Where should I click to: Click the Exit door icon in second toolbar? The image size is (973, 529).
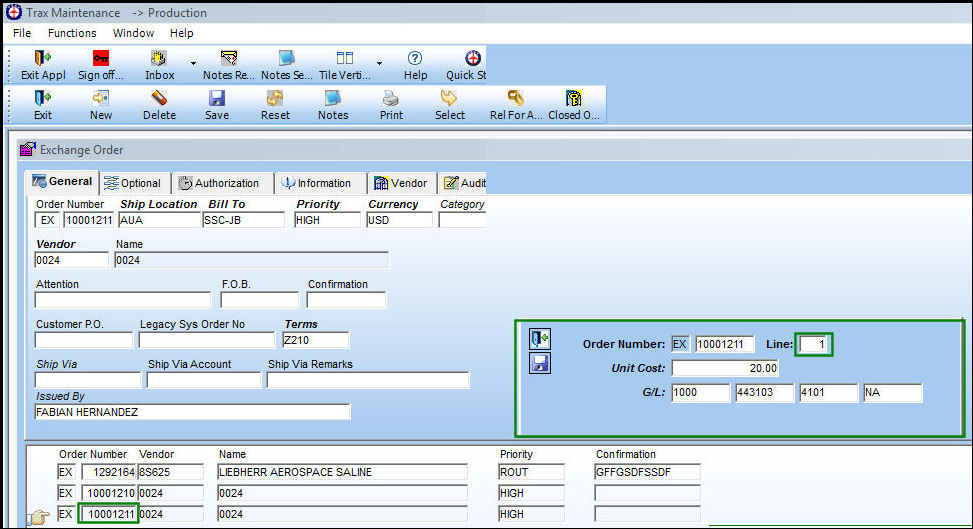pyautogui.click(x=42, y=98)
